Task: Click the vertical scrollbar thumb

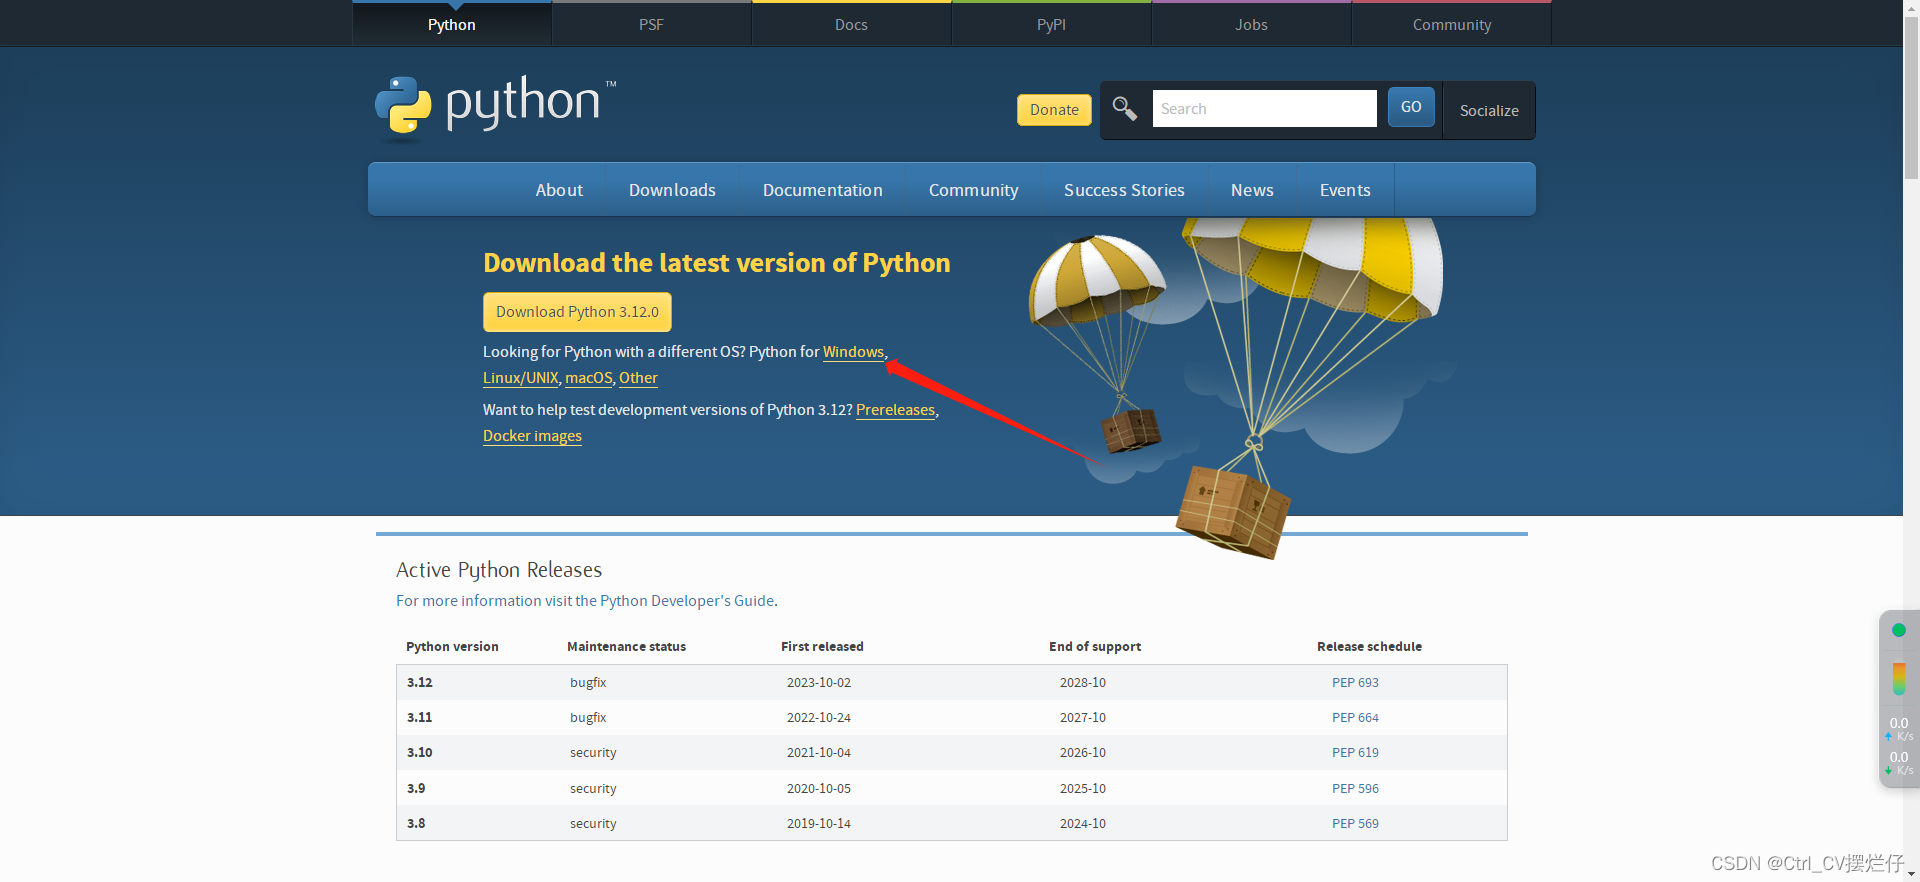Action: 1911,98
